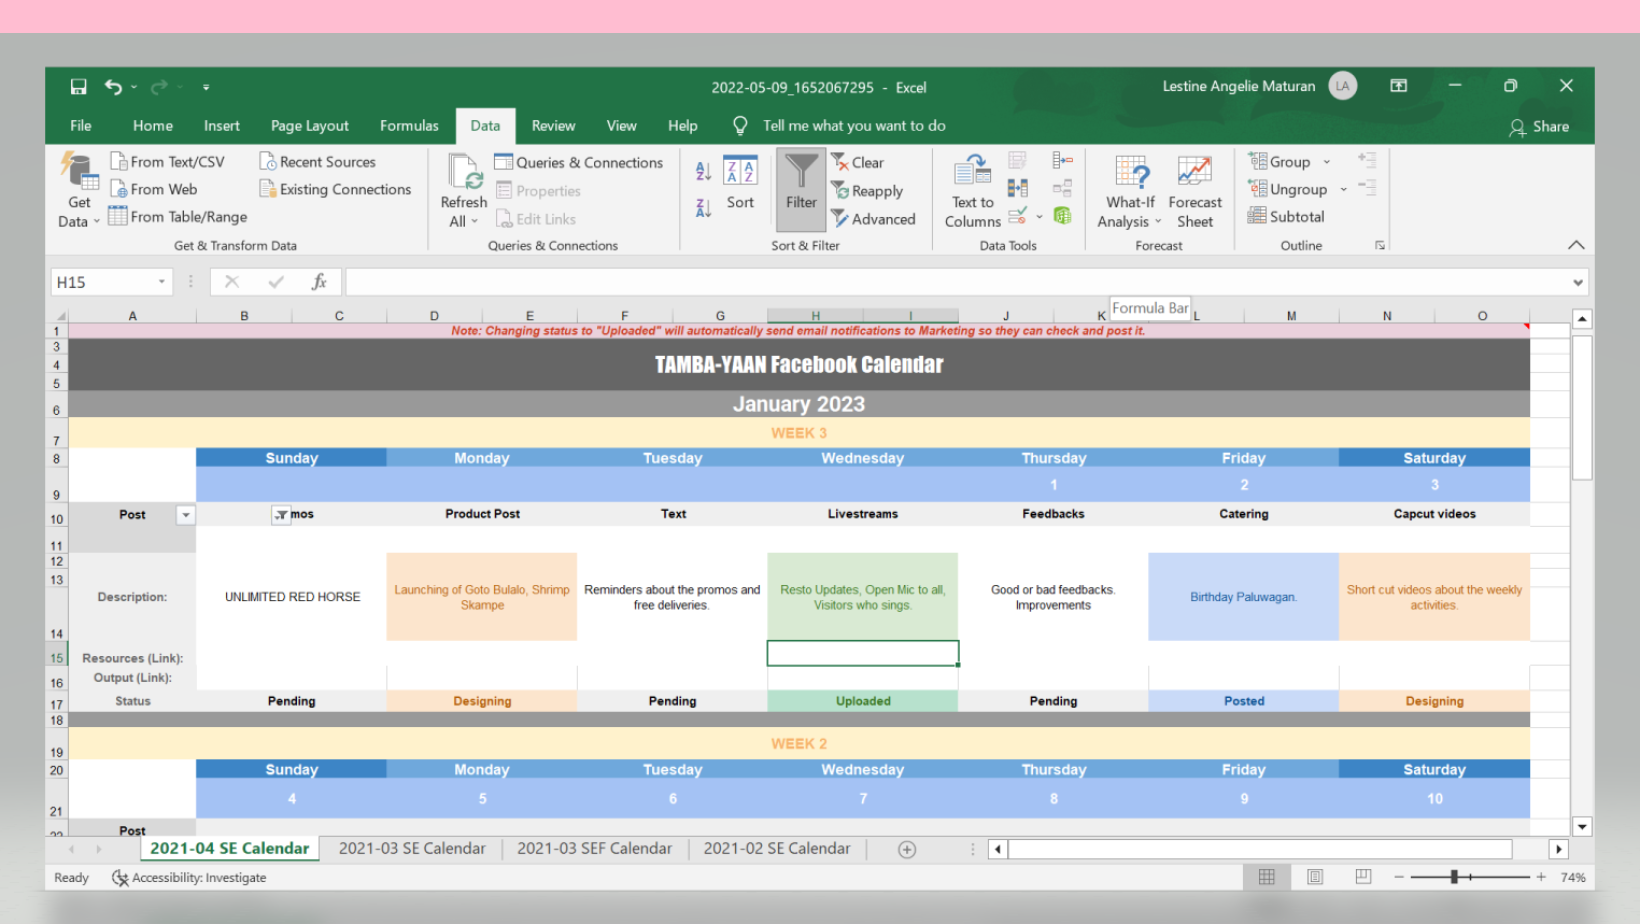Expand the Ungroup dropdown arrow
1640x924 pixels.
click(x=1343, y=189)
